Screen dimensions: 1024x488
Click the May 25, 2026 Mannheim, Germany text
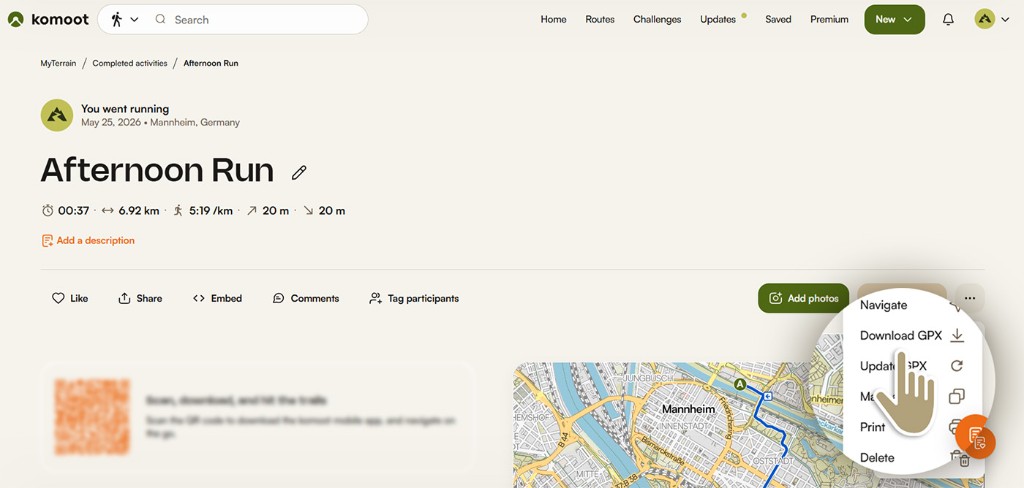pos(161,122)
